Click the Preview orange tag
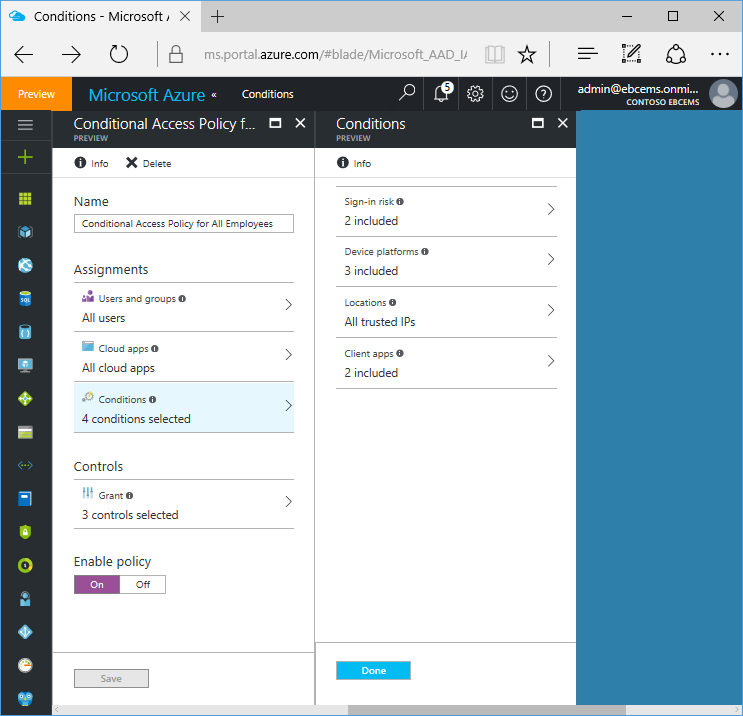743x716 pixels. [36, 94]
